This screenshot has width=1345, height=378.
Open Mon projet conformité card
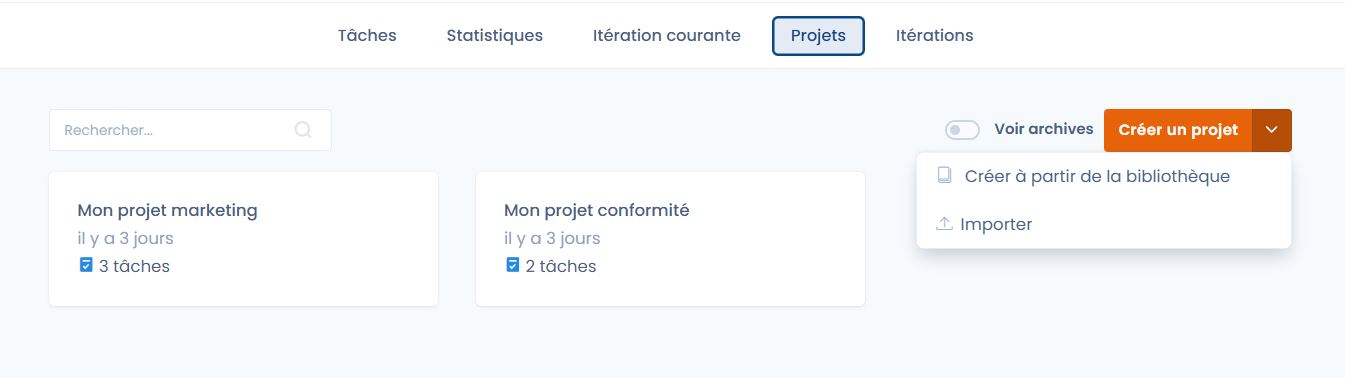point(670,239)
